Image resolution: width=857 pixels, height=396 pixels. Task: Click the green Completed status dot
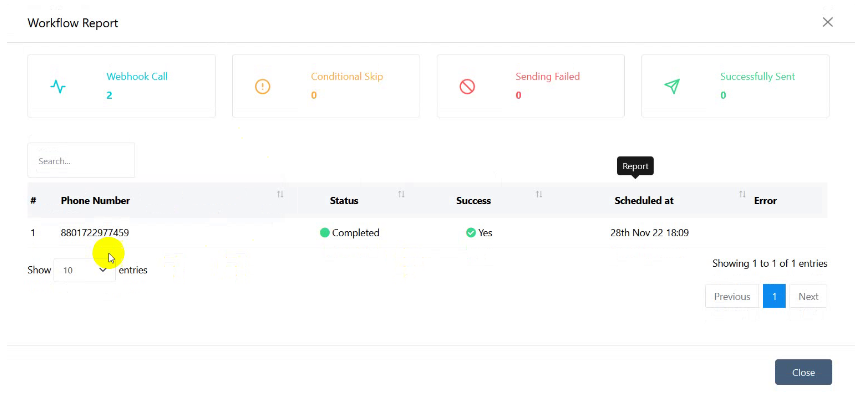[325, 233]
